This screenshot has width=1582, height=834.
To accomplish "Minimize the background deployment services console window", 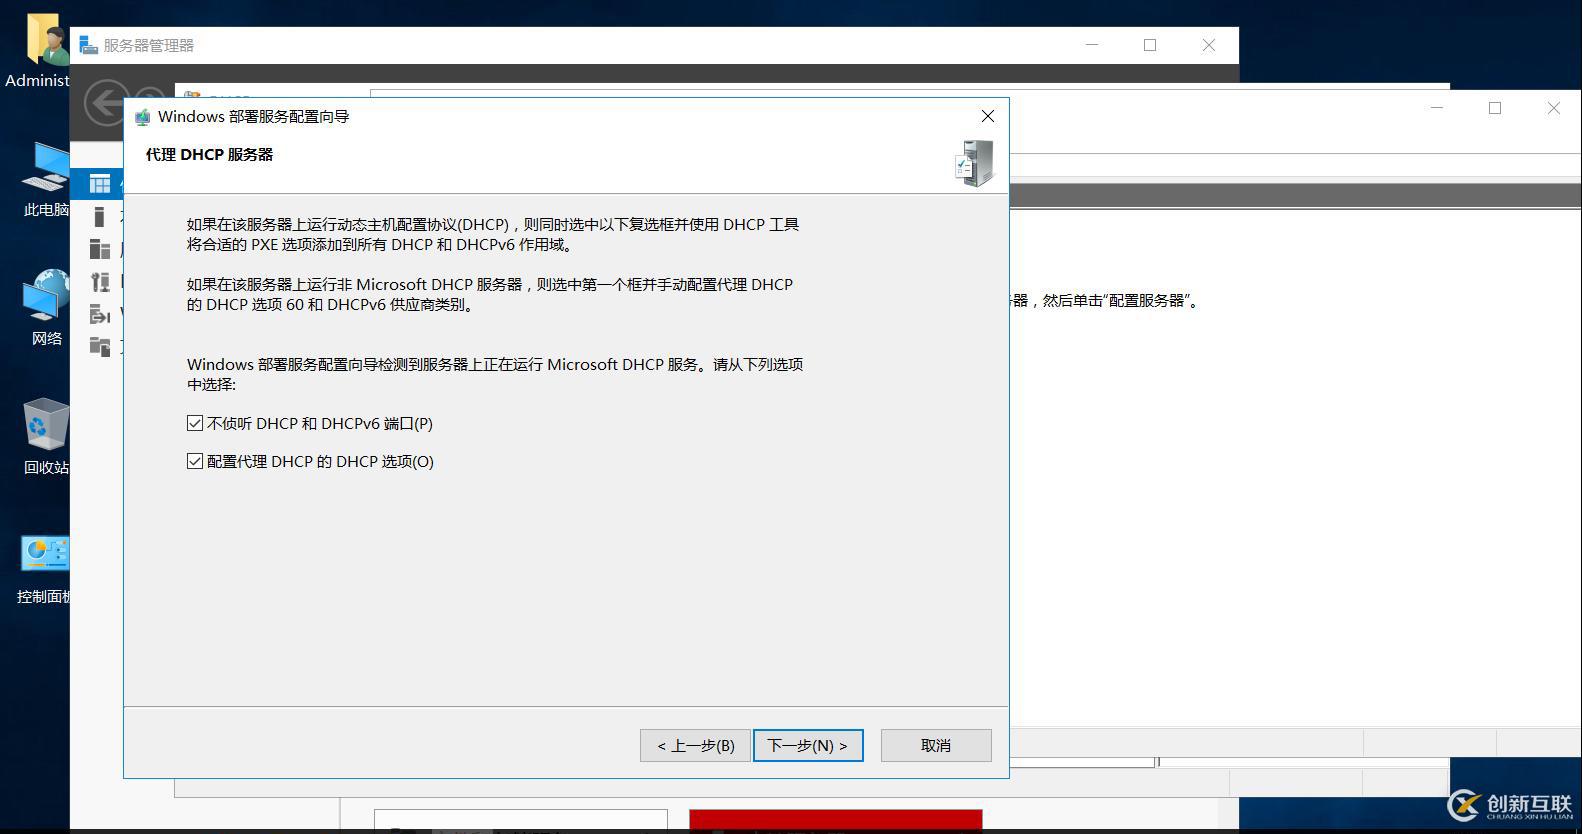I will tap(1437, 108).
